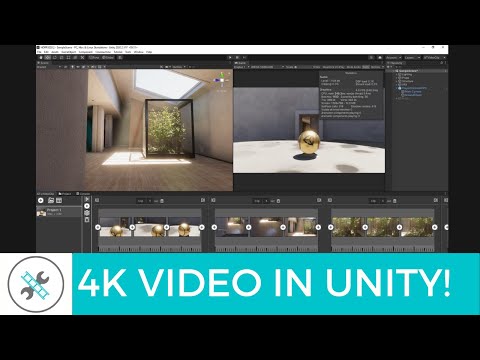The image size is (480, 360).
Task: Select the first gold sphere clip thumbnail
Action: pyautogui.click(x=115, y=227)
